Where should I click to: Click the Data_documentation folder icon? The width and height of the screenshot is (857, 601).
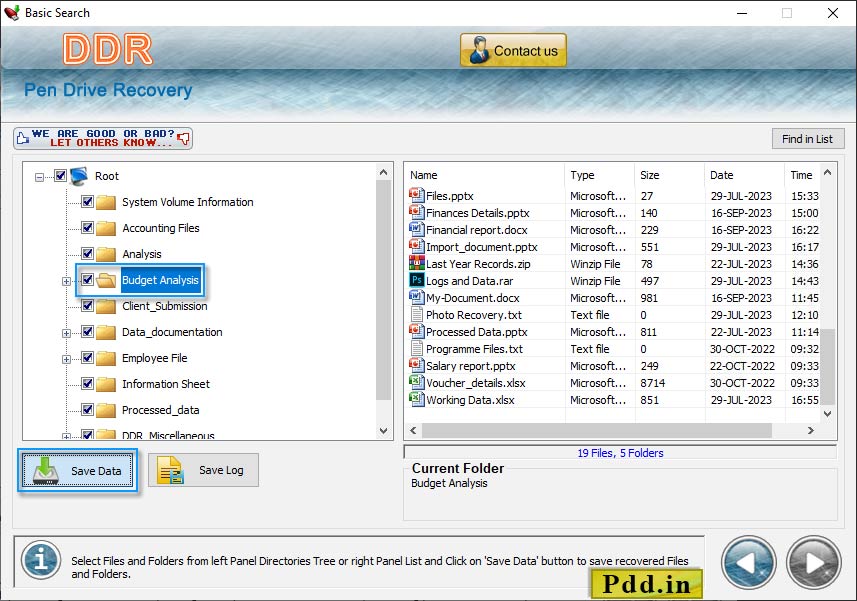[x=106, y=332]
